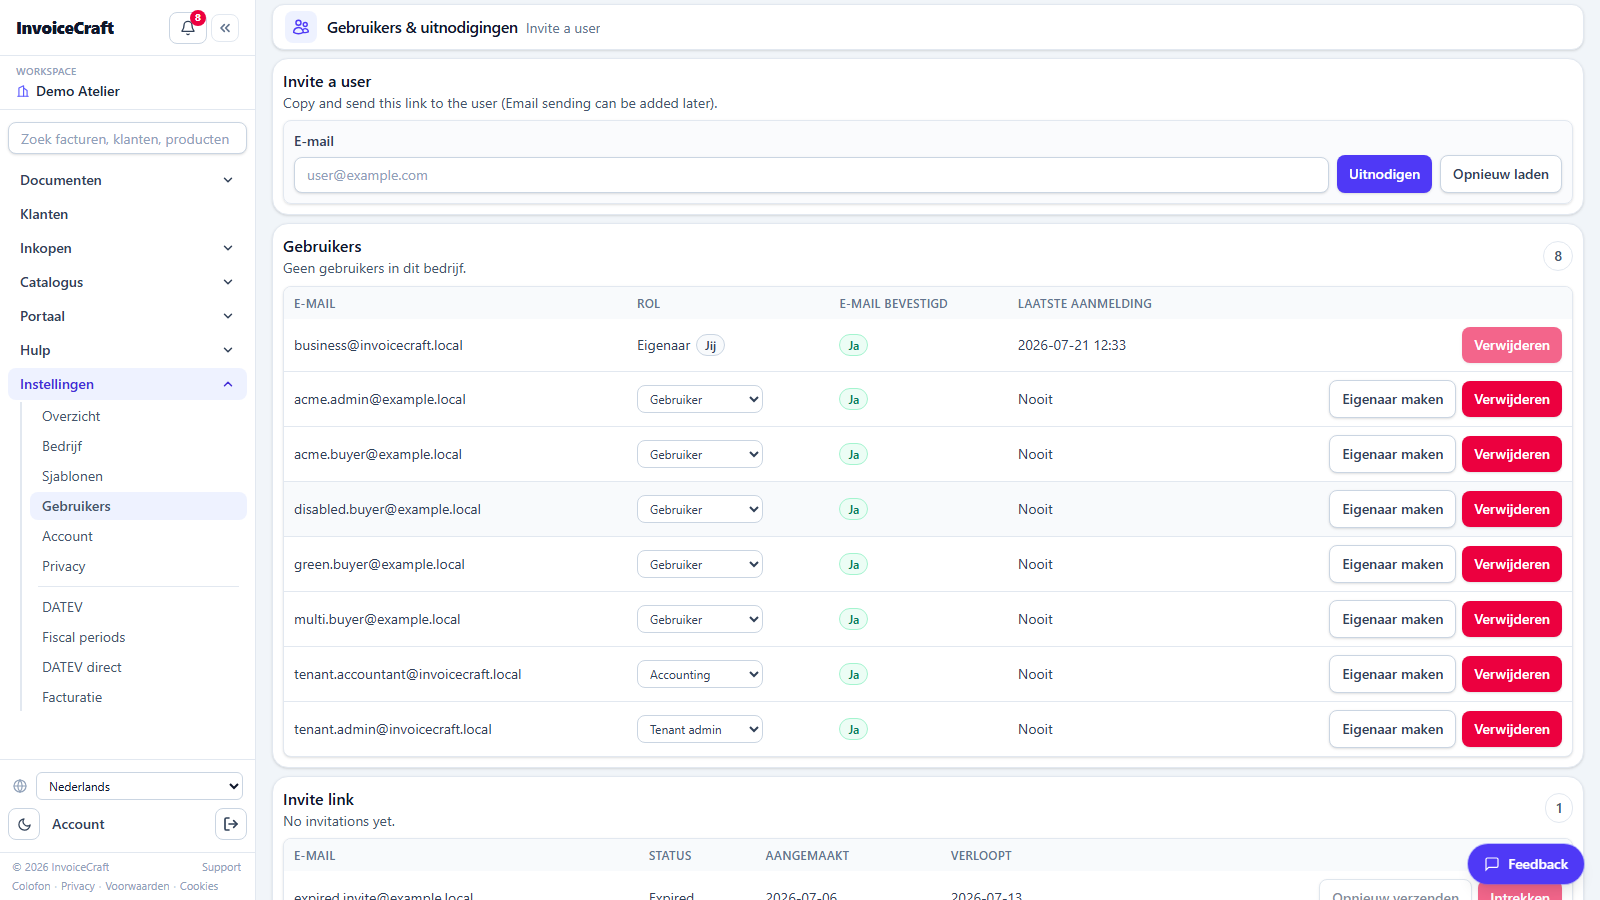Make acme.buyer@example.local the owner

tap(1392, 454)
